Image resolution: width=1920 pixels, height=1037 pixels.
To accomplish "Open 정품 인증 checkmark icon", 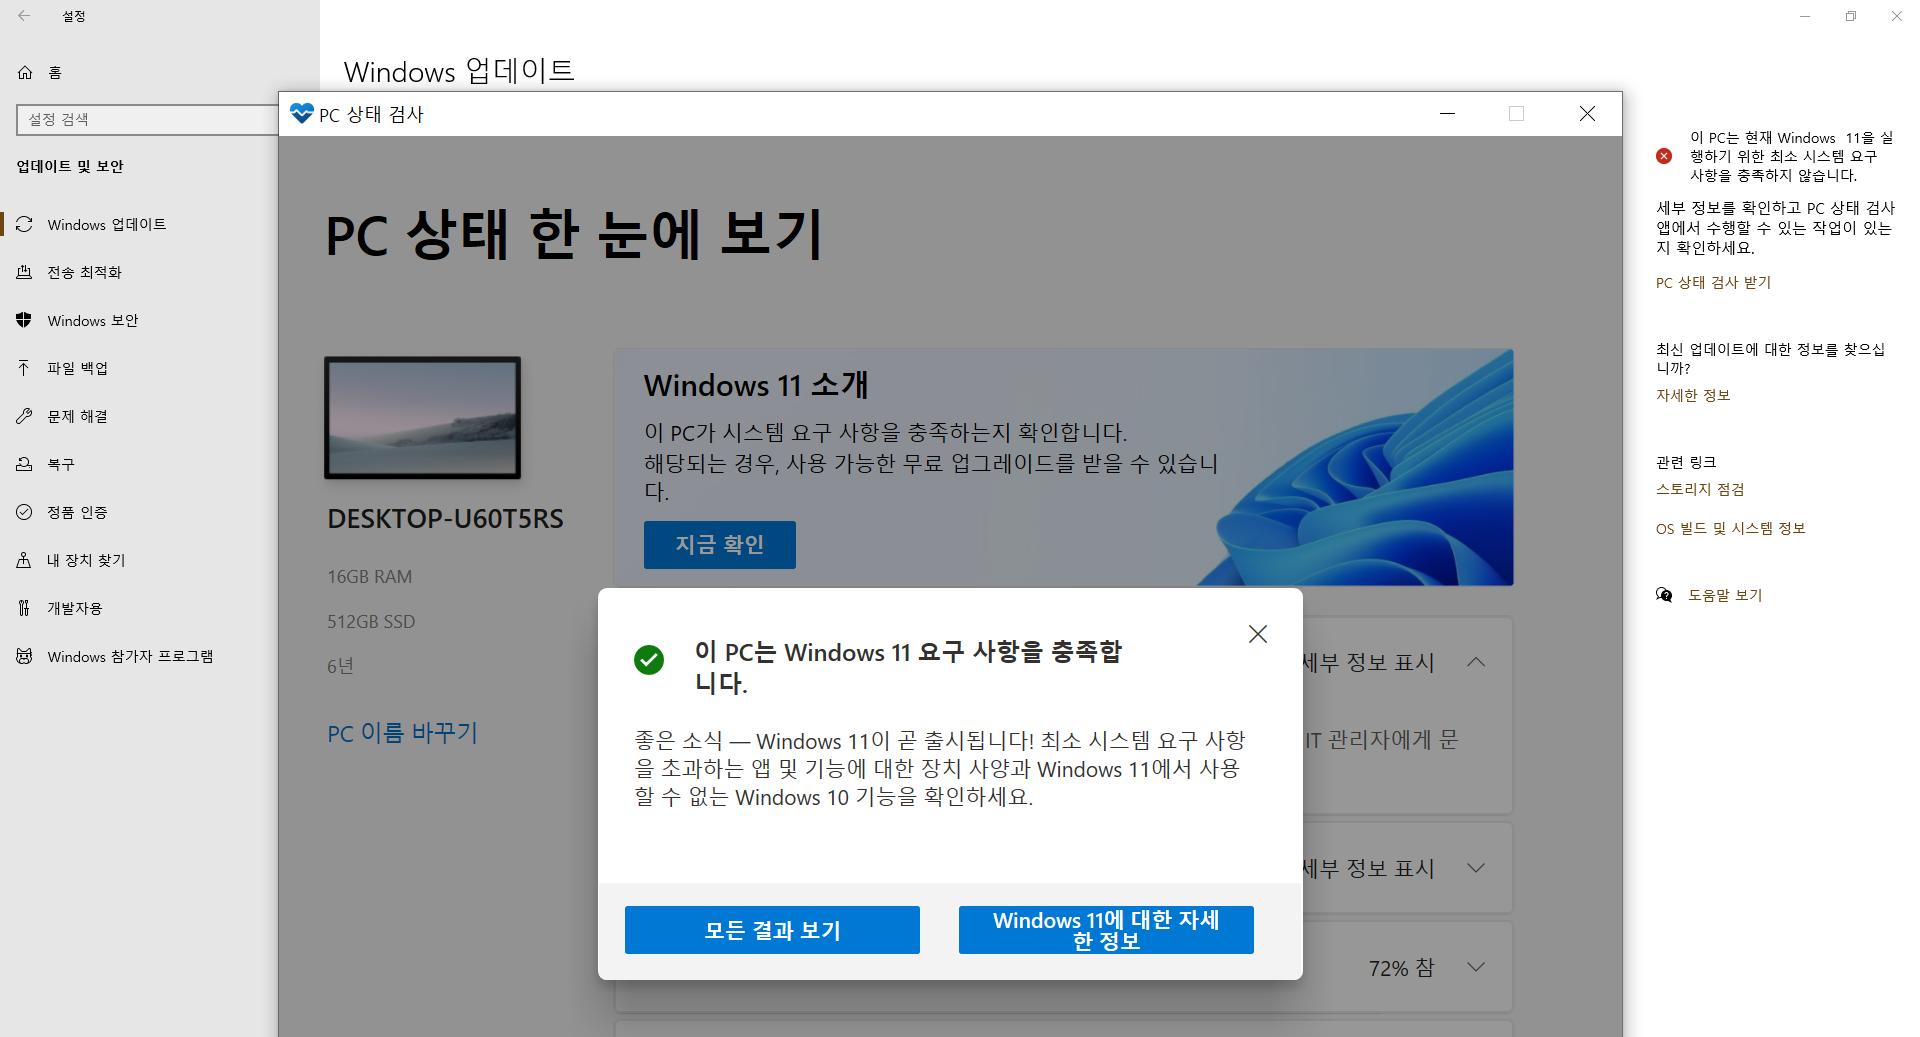I will click(24, 512).
